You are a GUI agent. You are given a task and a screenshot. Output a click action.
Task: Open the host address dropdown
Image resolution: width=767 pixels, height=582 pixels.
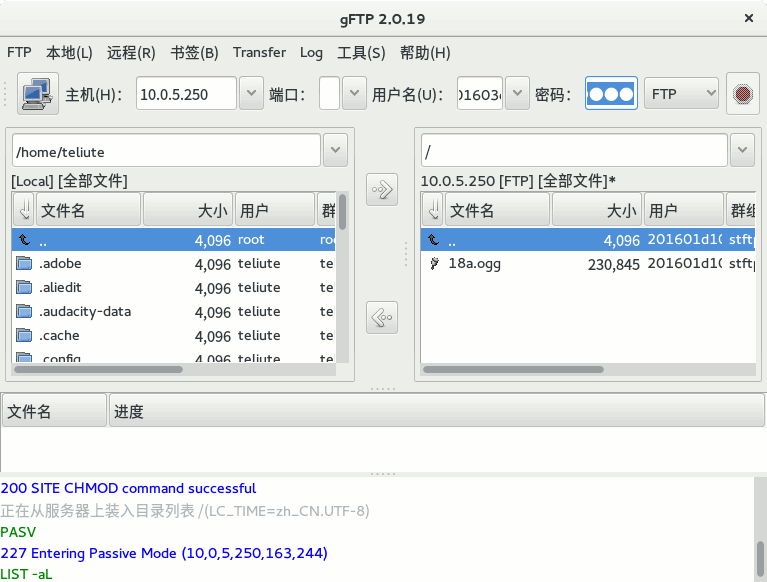click(x=251, y=93)
